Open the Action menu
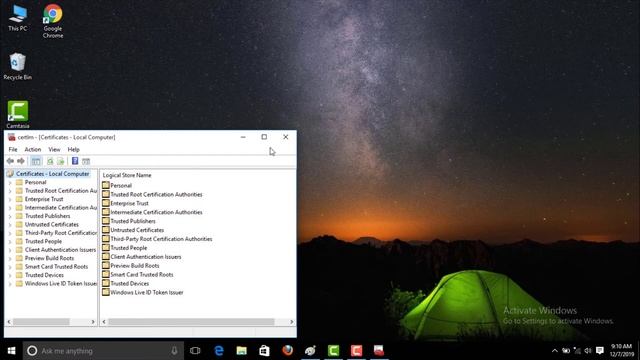The image size is (640, 360). [x=33, y=149]
